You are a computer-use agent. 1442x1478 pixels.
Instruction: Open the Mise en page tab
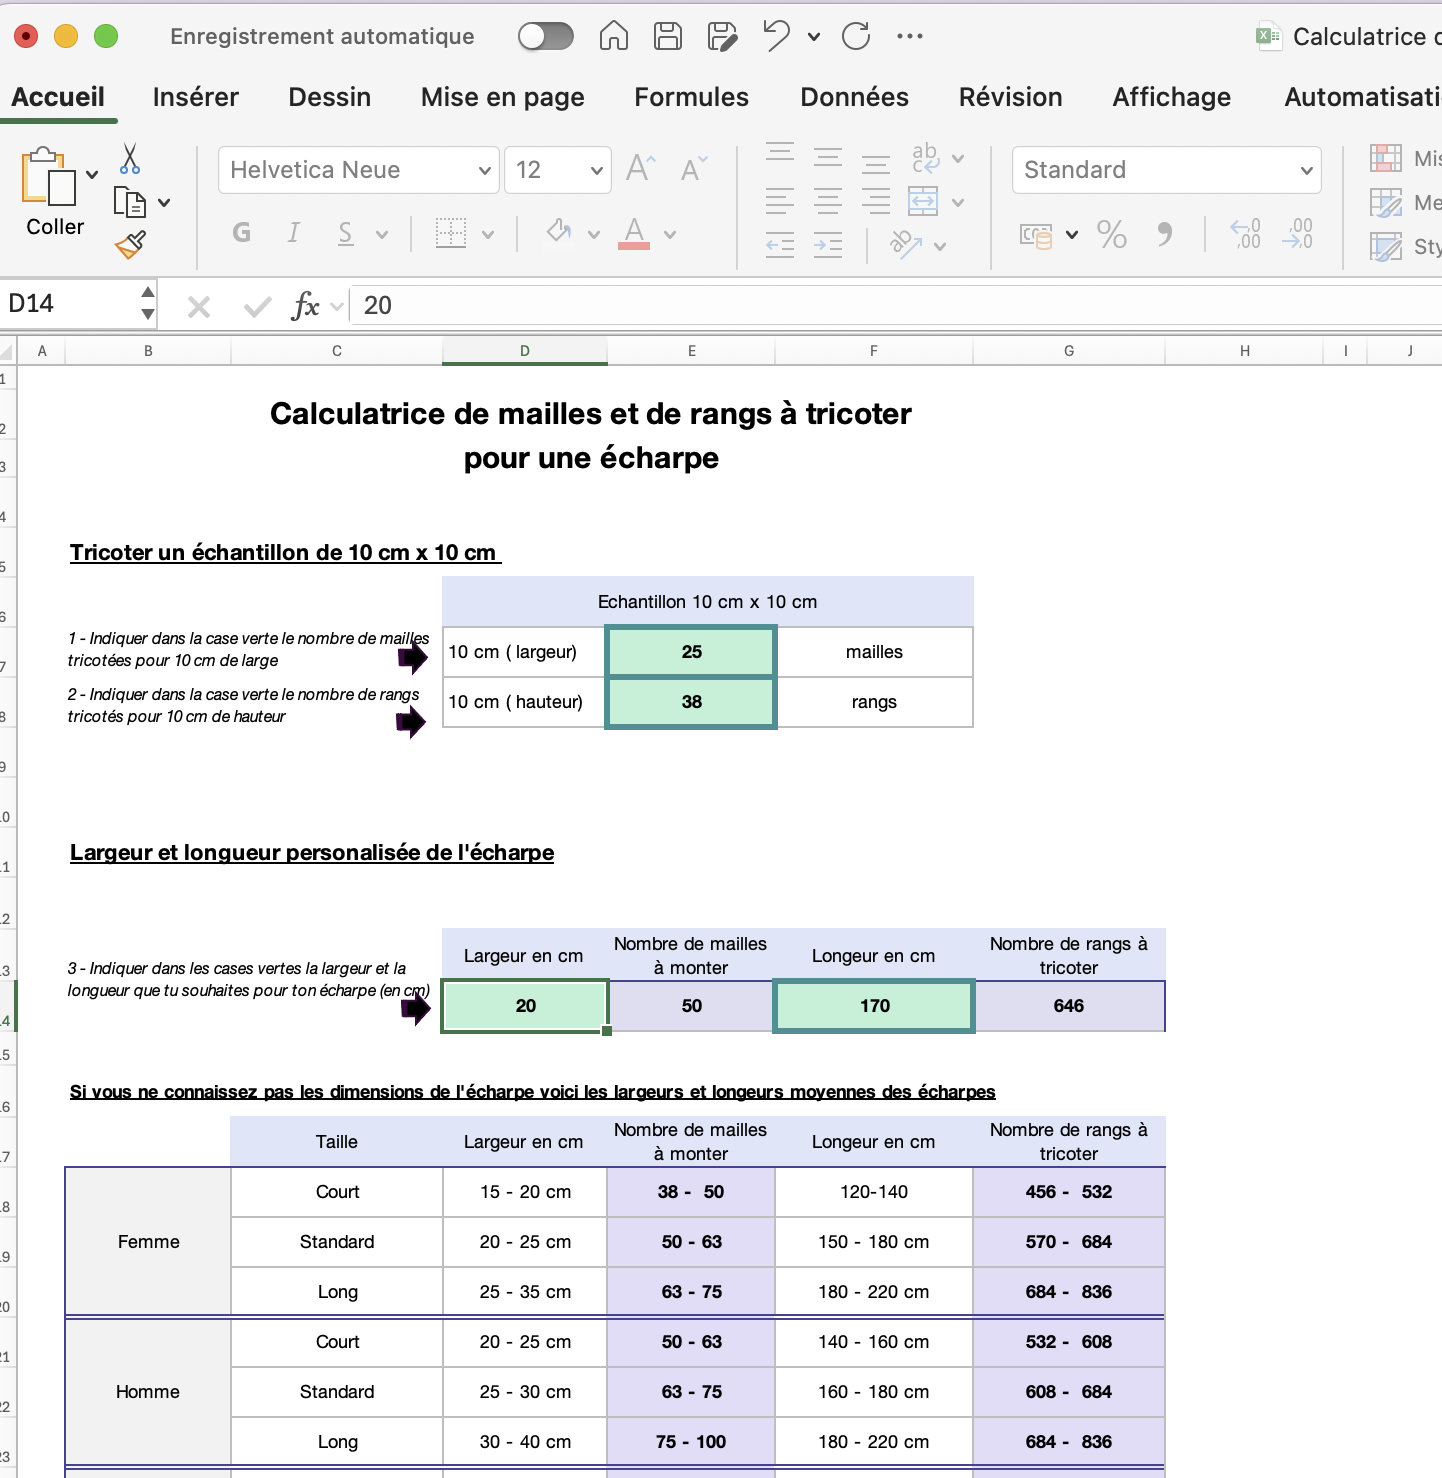pos(502,97)
